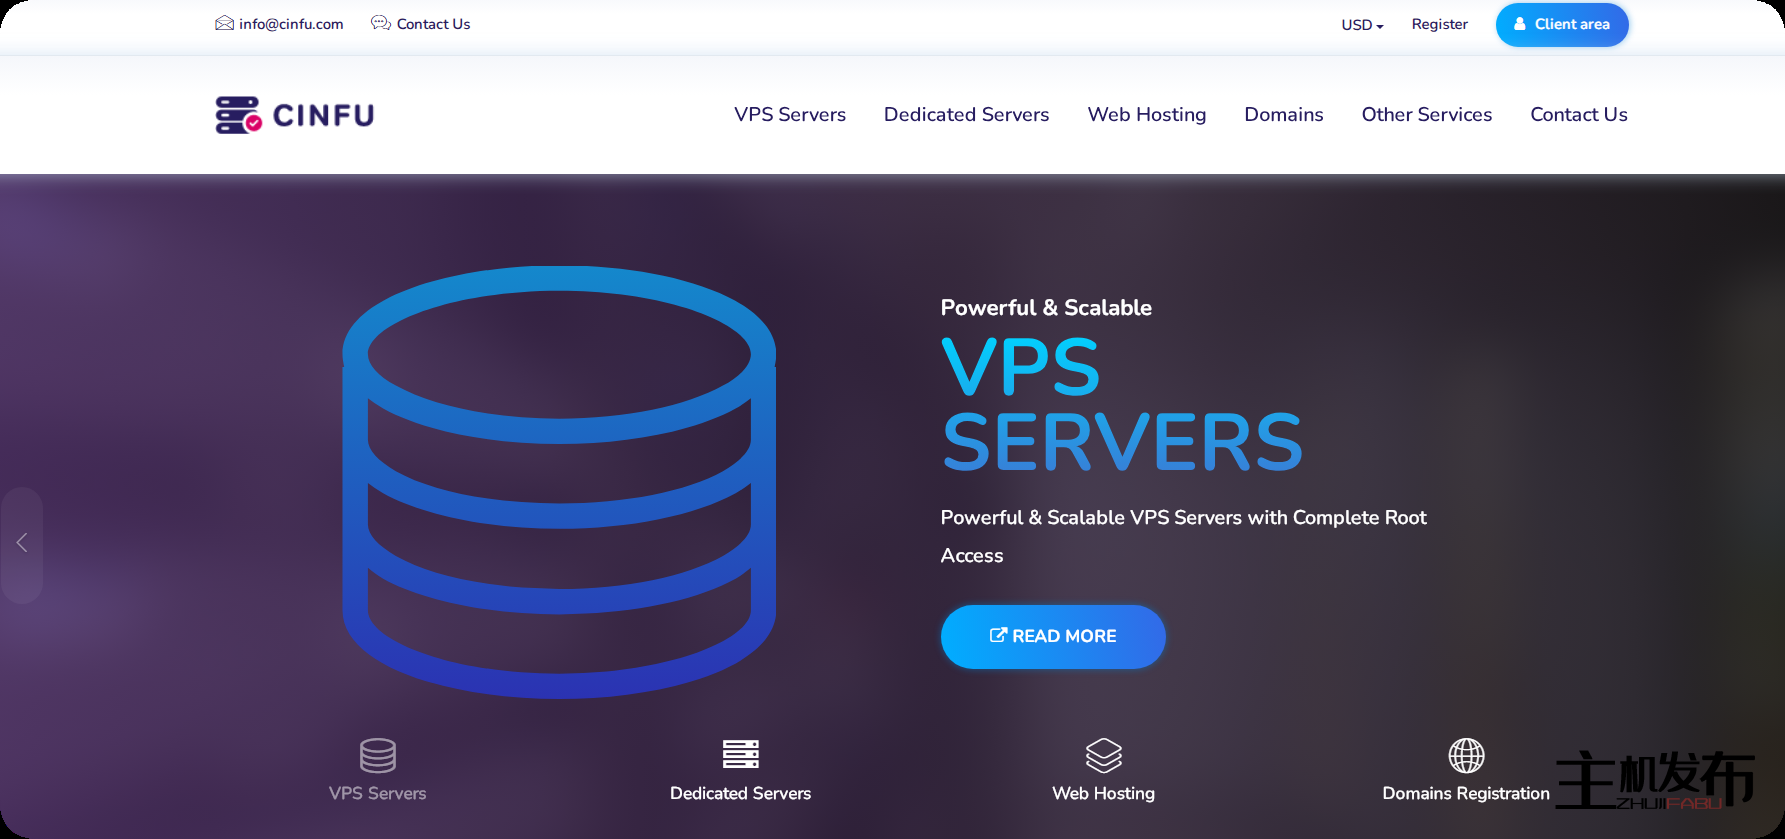Open the Client area button

point(1561,24)
